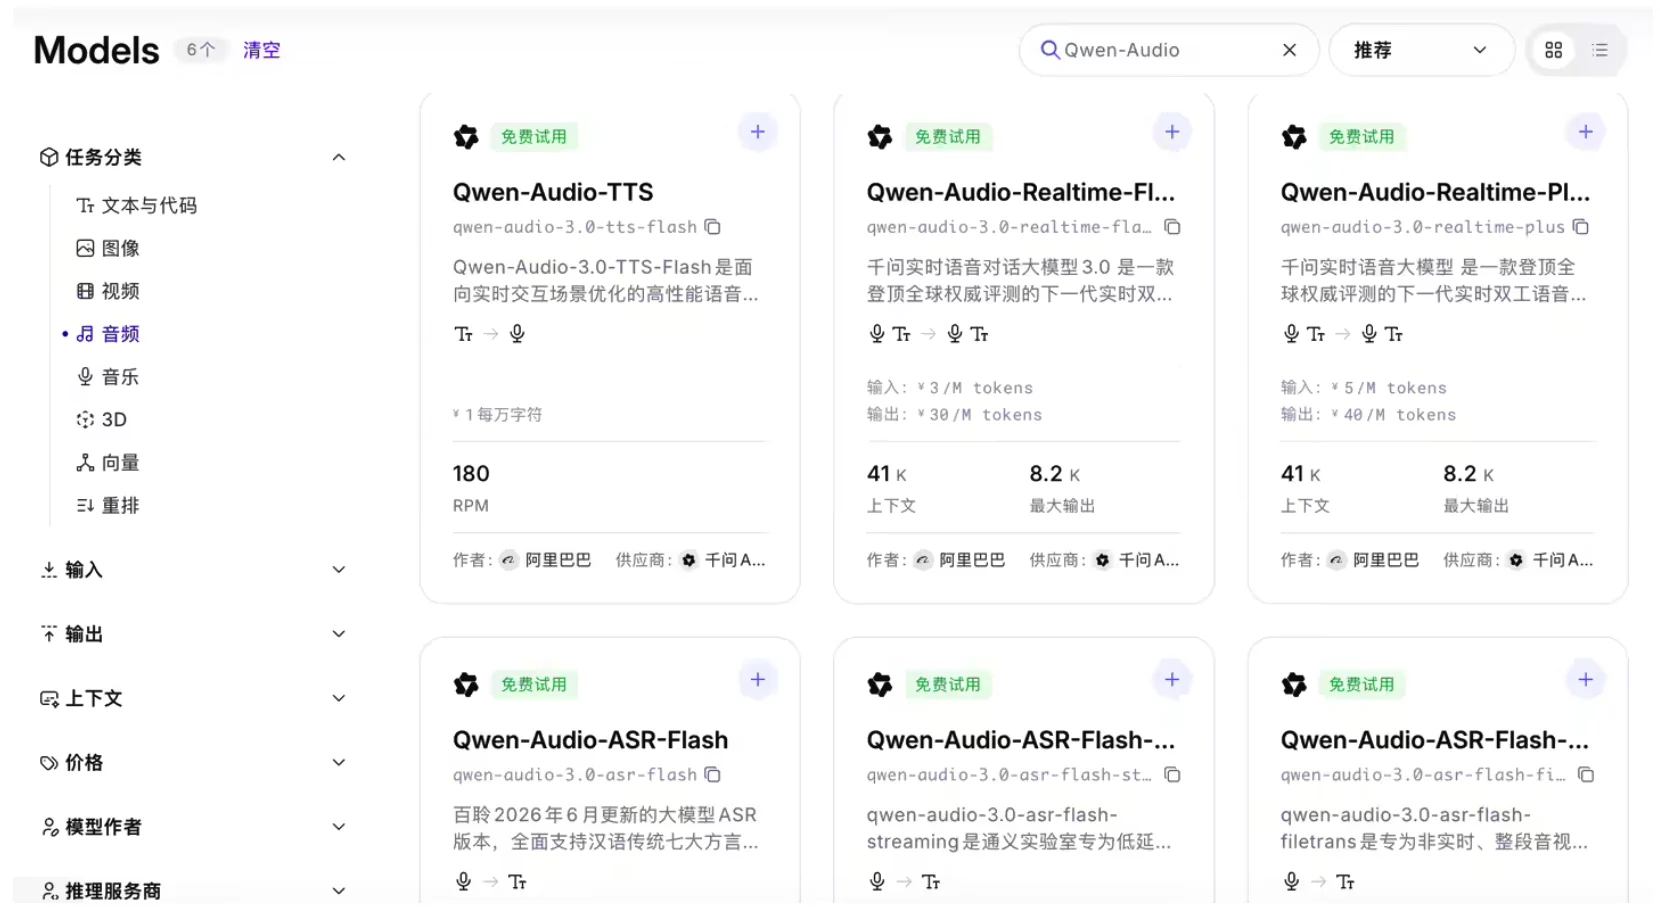Open the Qwen-Audio-TTS model title
Image resolution: width=1660 pixels, height=918 pixels.
coord(553,192)
